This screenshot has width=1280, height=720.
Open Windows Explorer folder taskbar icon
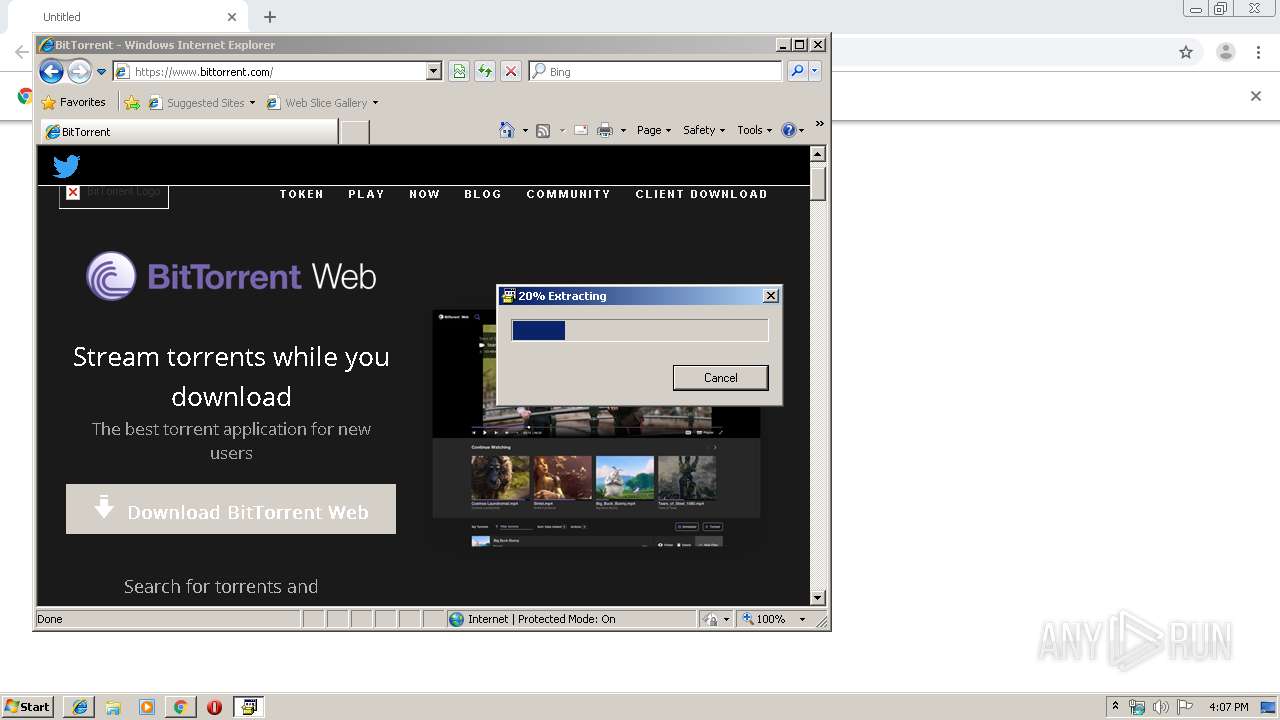[113, 707]
